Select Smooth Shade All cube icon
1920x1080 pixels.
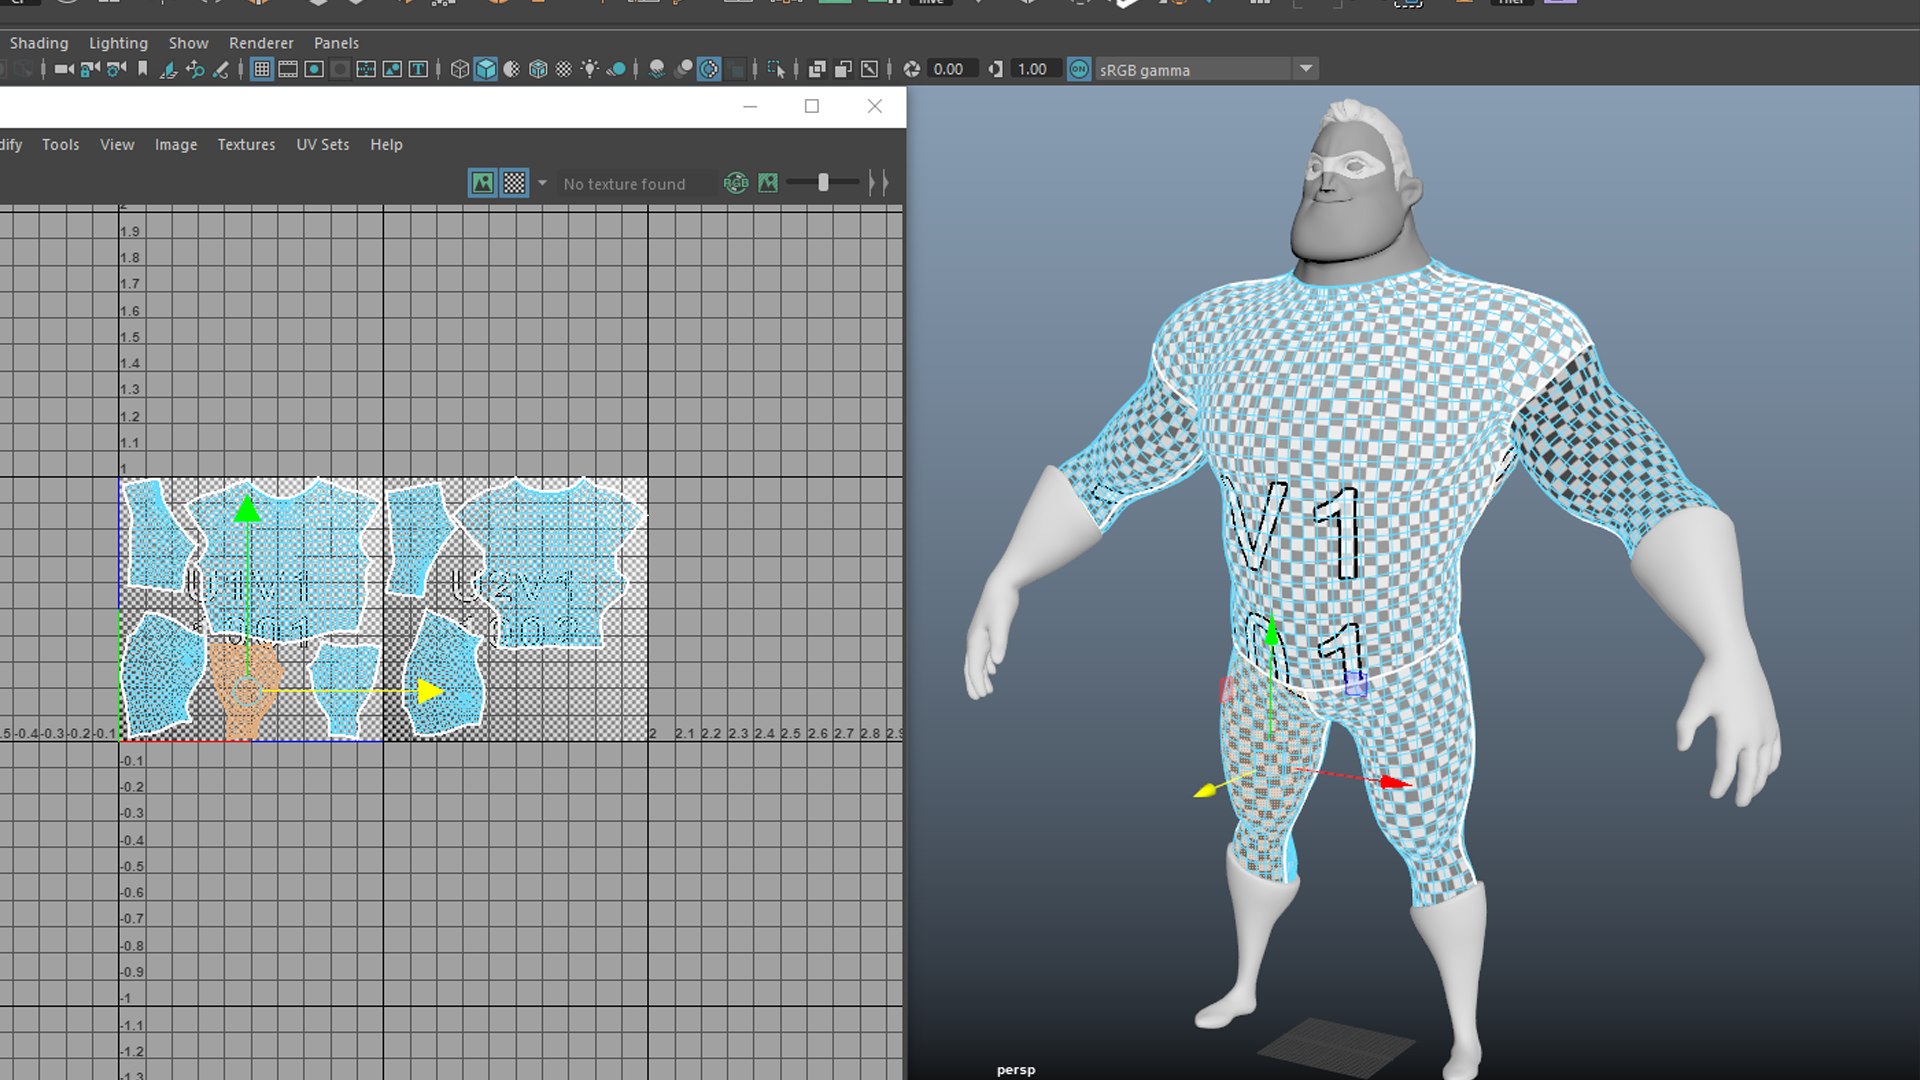[486, 69]
